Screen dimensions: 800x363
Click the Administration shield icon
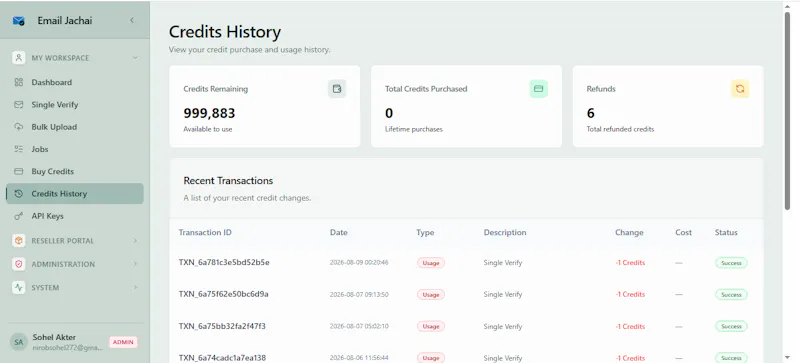tap(19, 264)
